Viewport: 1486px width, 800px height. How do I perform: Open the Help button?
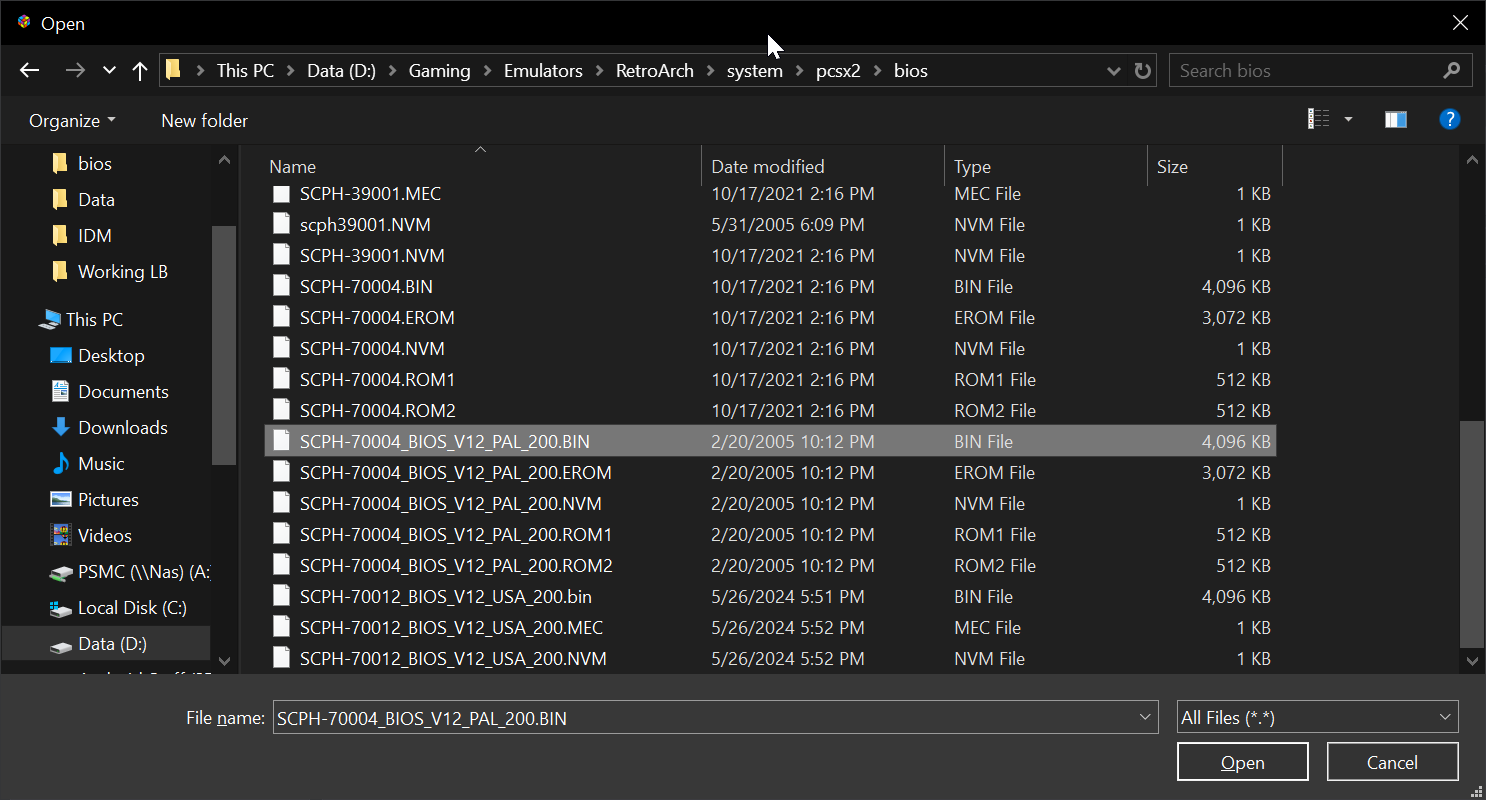[x=1449, y=119]
